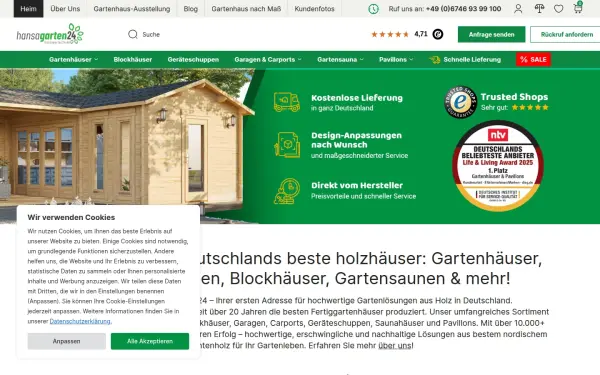This screenshot has height=375, width=600.
Task: Click the Wir verwenden Cookies heading
Action: pyautogui.click(x=71, y=217)
